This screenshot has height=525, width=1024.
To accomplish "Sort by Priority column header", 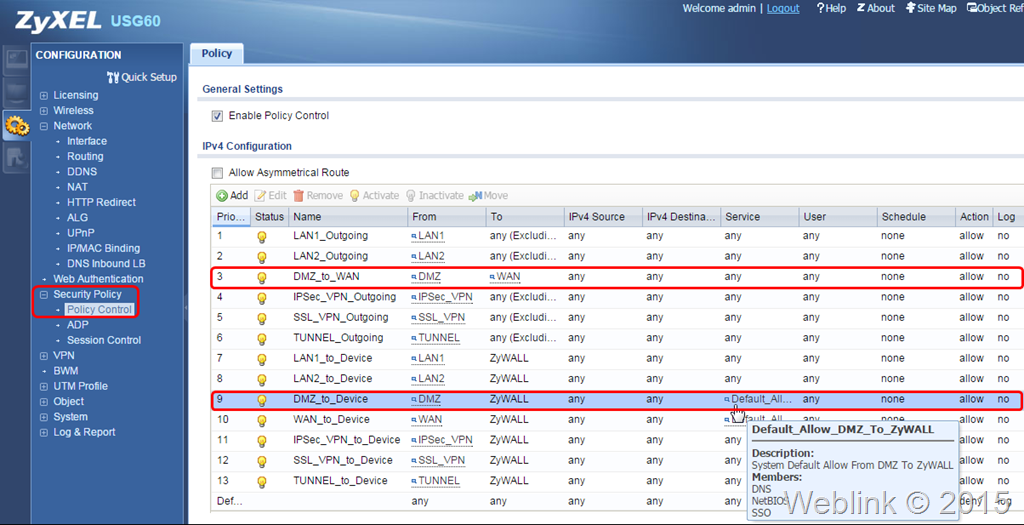I will [232, 217].
